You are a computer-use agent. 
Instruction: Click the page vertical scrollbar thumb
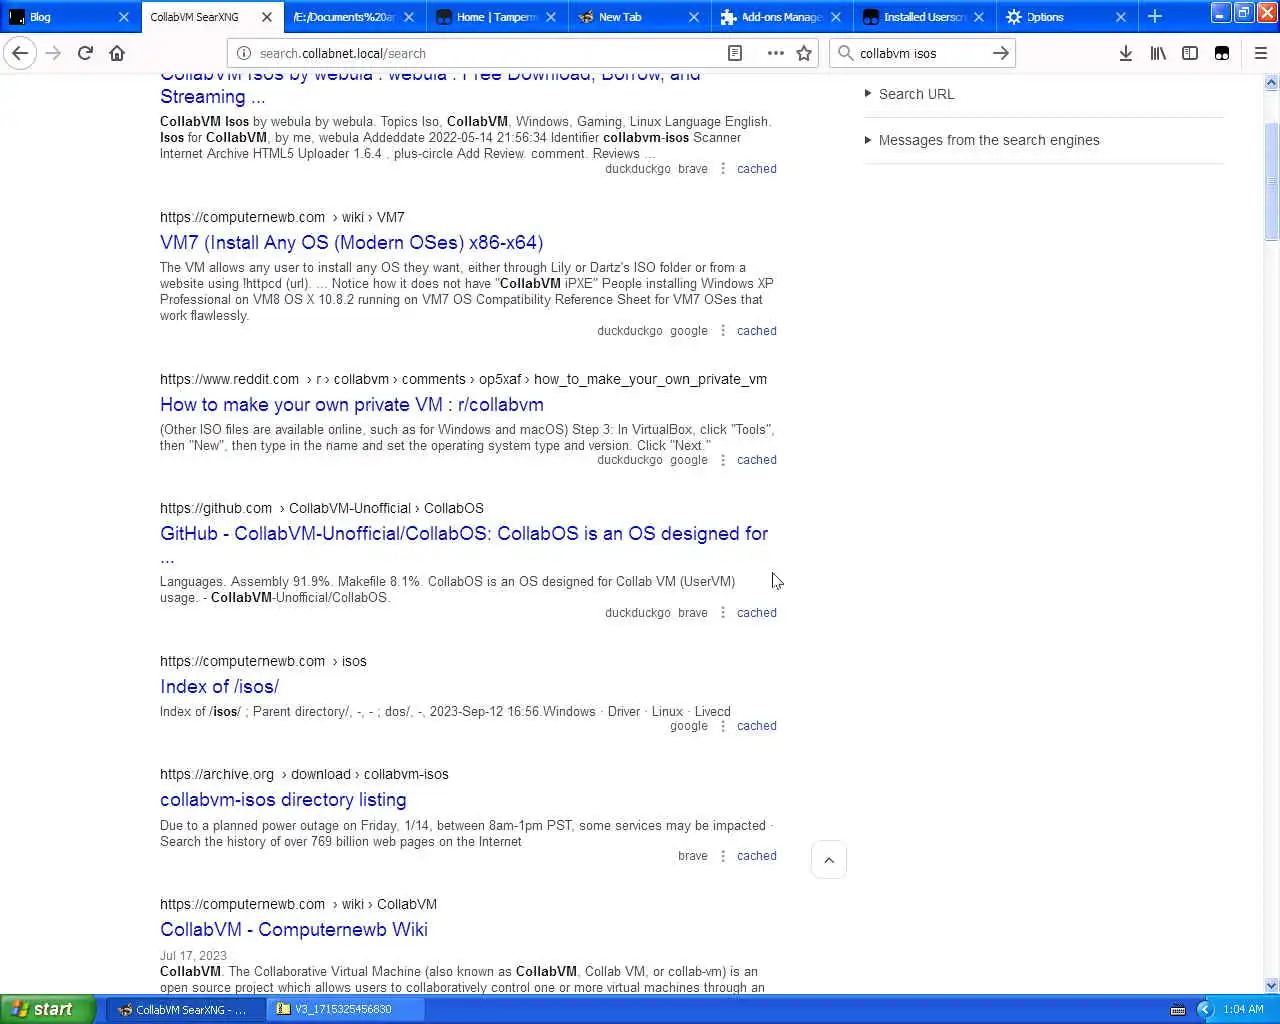click(1271, 183)
